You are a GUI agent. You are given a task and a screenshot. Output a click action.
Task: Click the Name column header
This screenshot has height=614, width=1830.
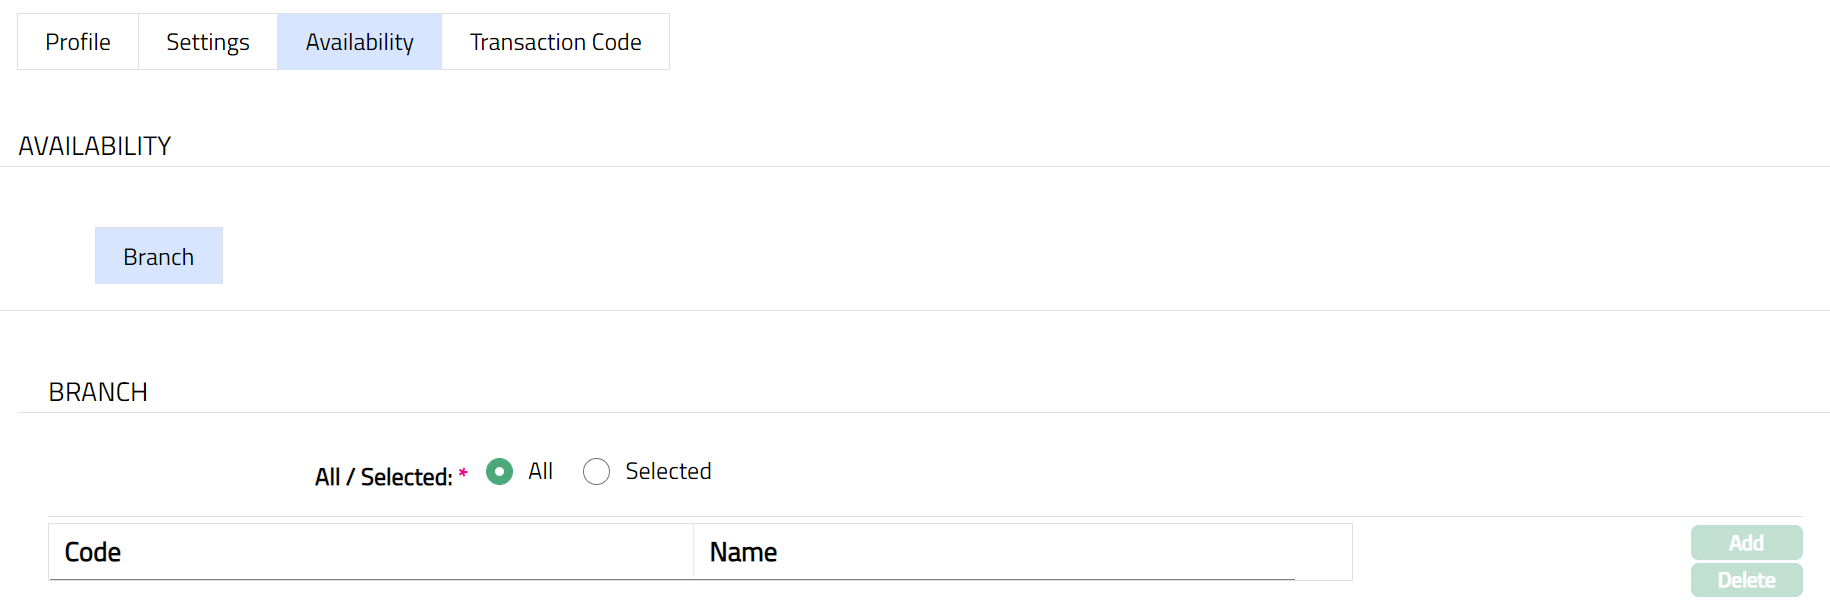743,552
